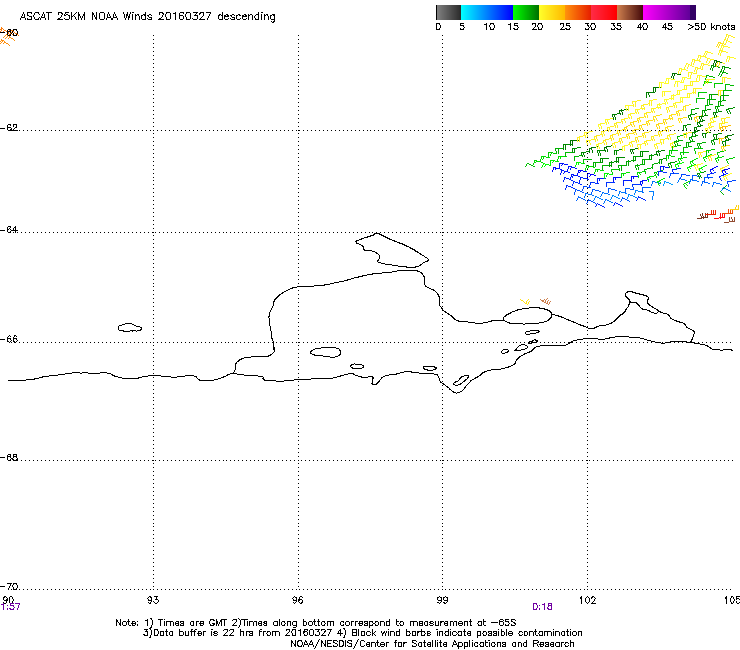Image resolution: width=740 pixels, height=650 pixels.
Task: Click the gray 0-5 knots color segment
Action: coord(448,12)
